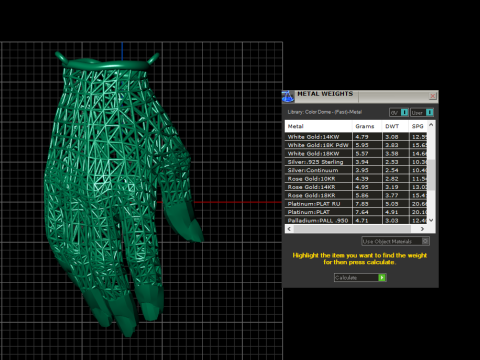Screen dimensions: 480x360
Task: Click the horizontal scroll left arrow
Action: 289,229
